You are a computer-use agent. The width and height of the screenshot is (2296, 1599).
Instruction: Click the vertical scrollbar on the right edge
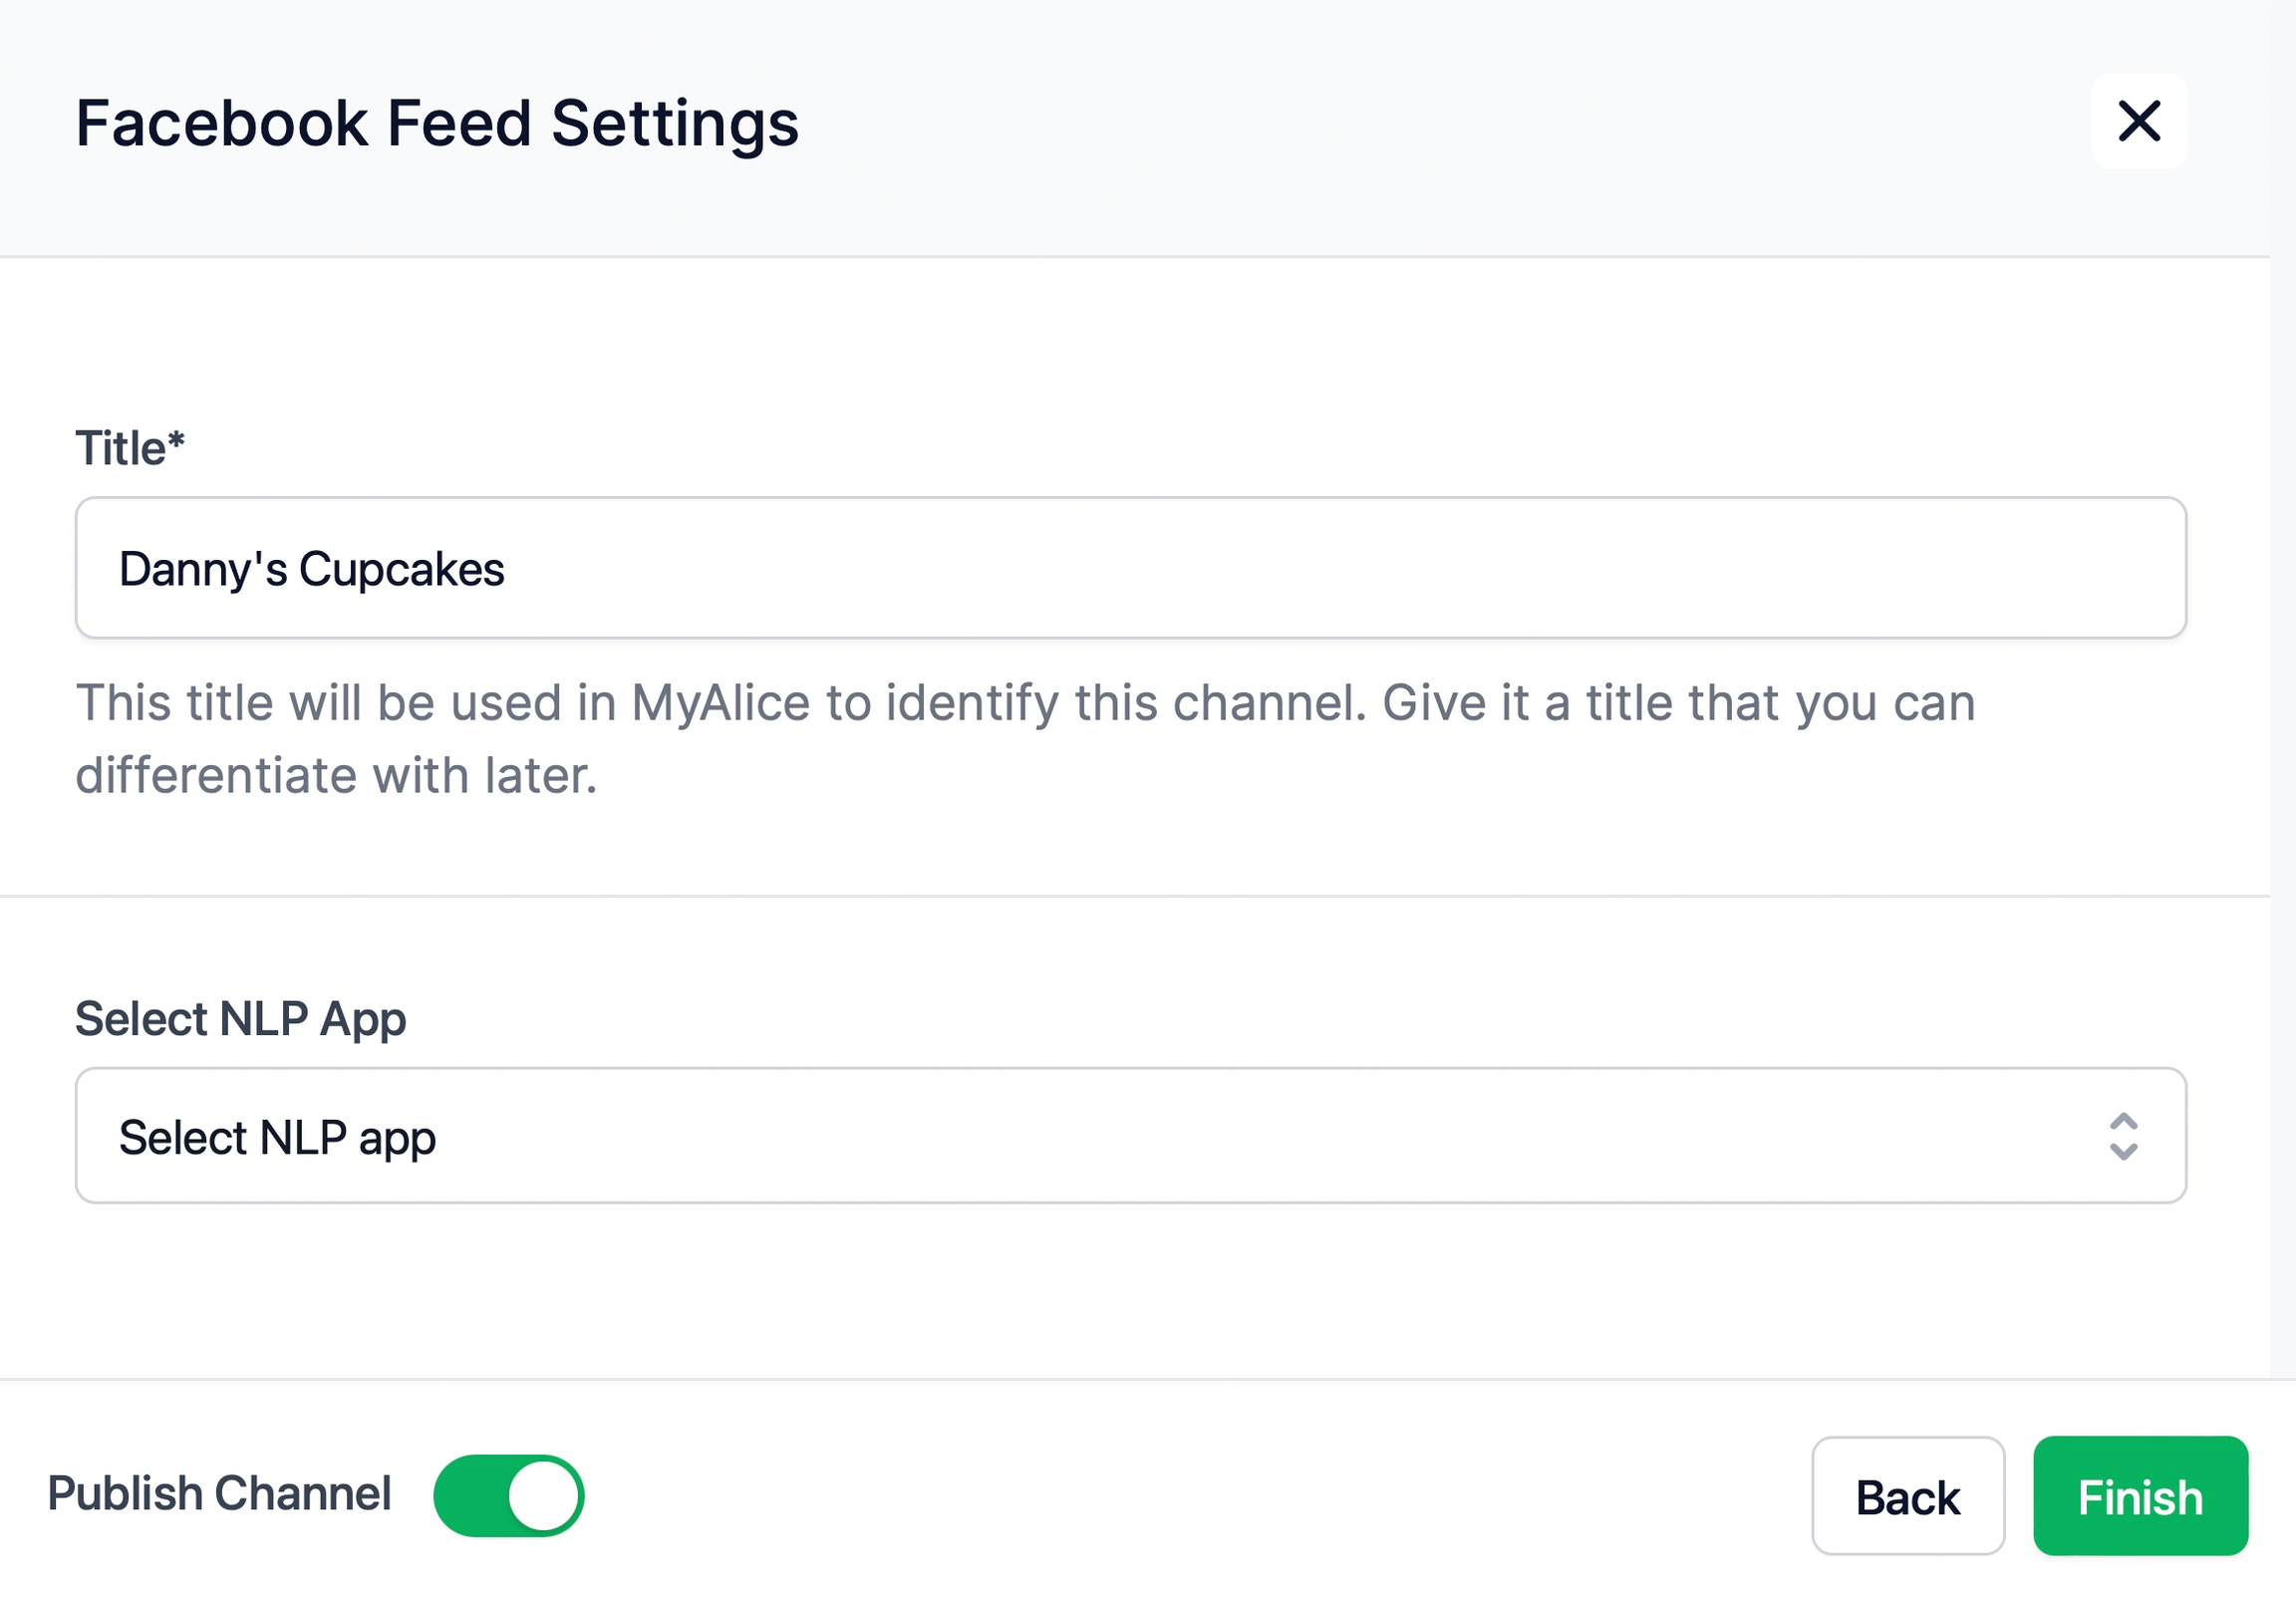click(2283, 700)
